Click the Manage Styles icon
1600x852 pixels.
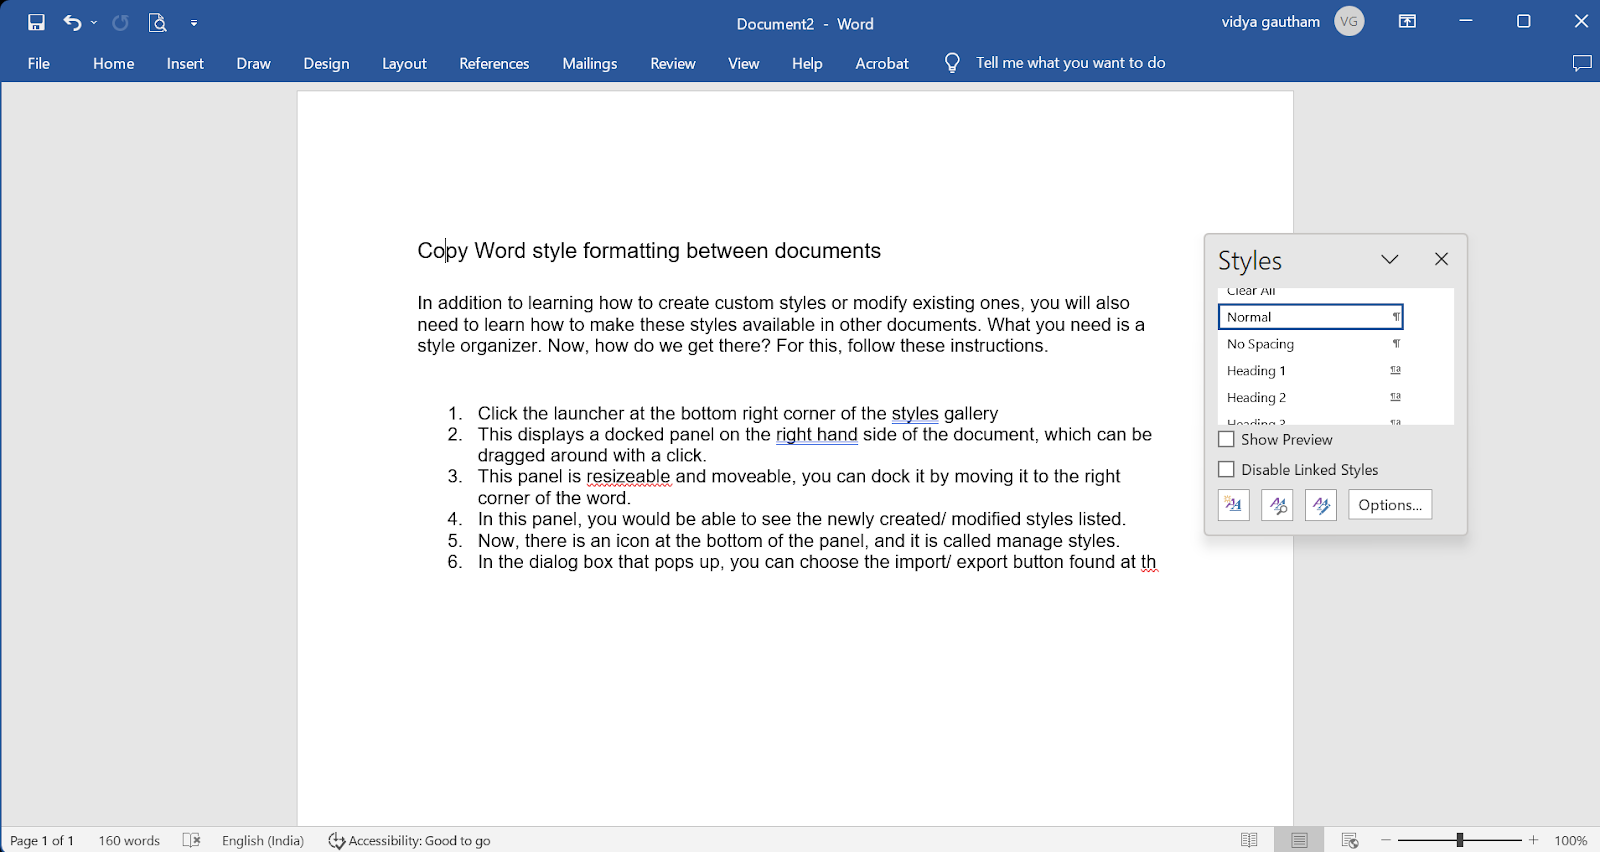[1321, 505]
